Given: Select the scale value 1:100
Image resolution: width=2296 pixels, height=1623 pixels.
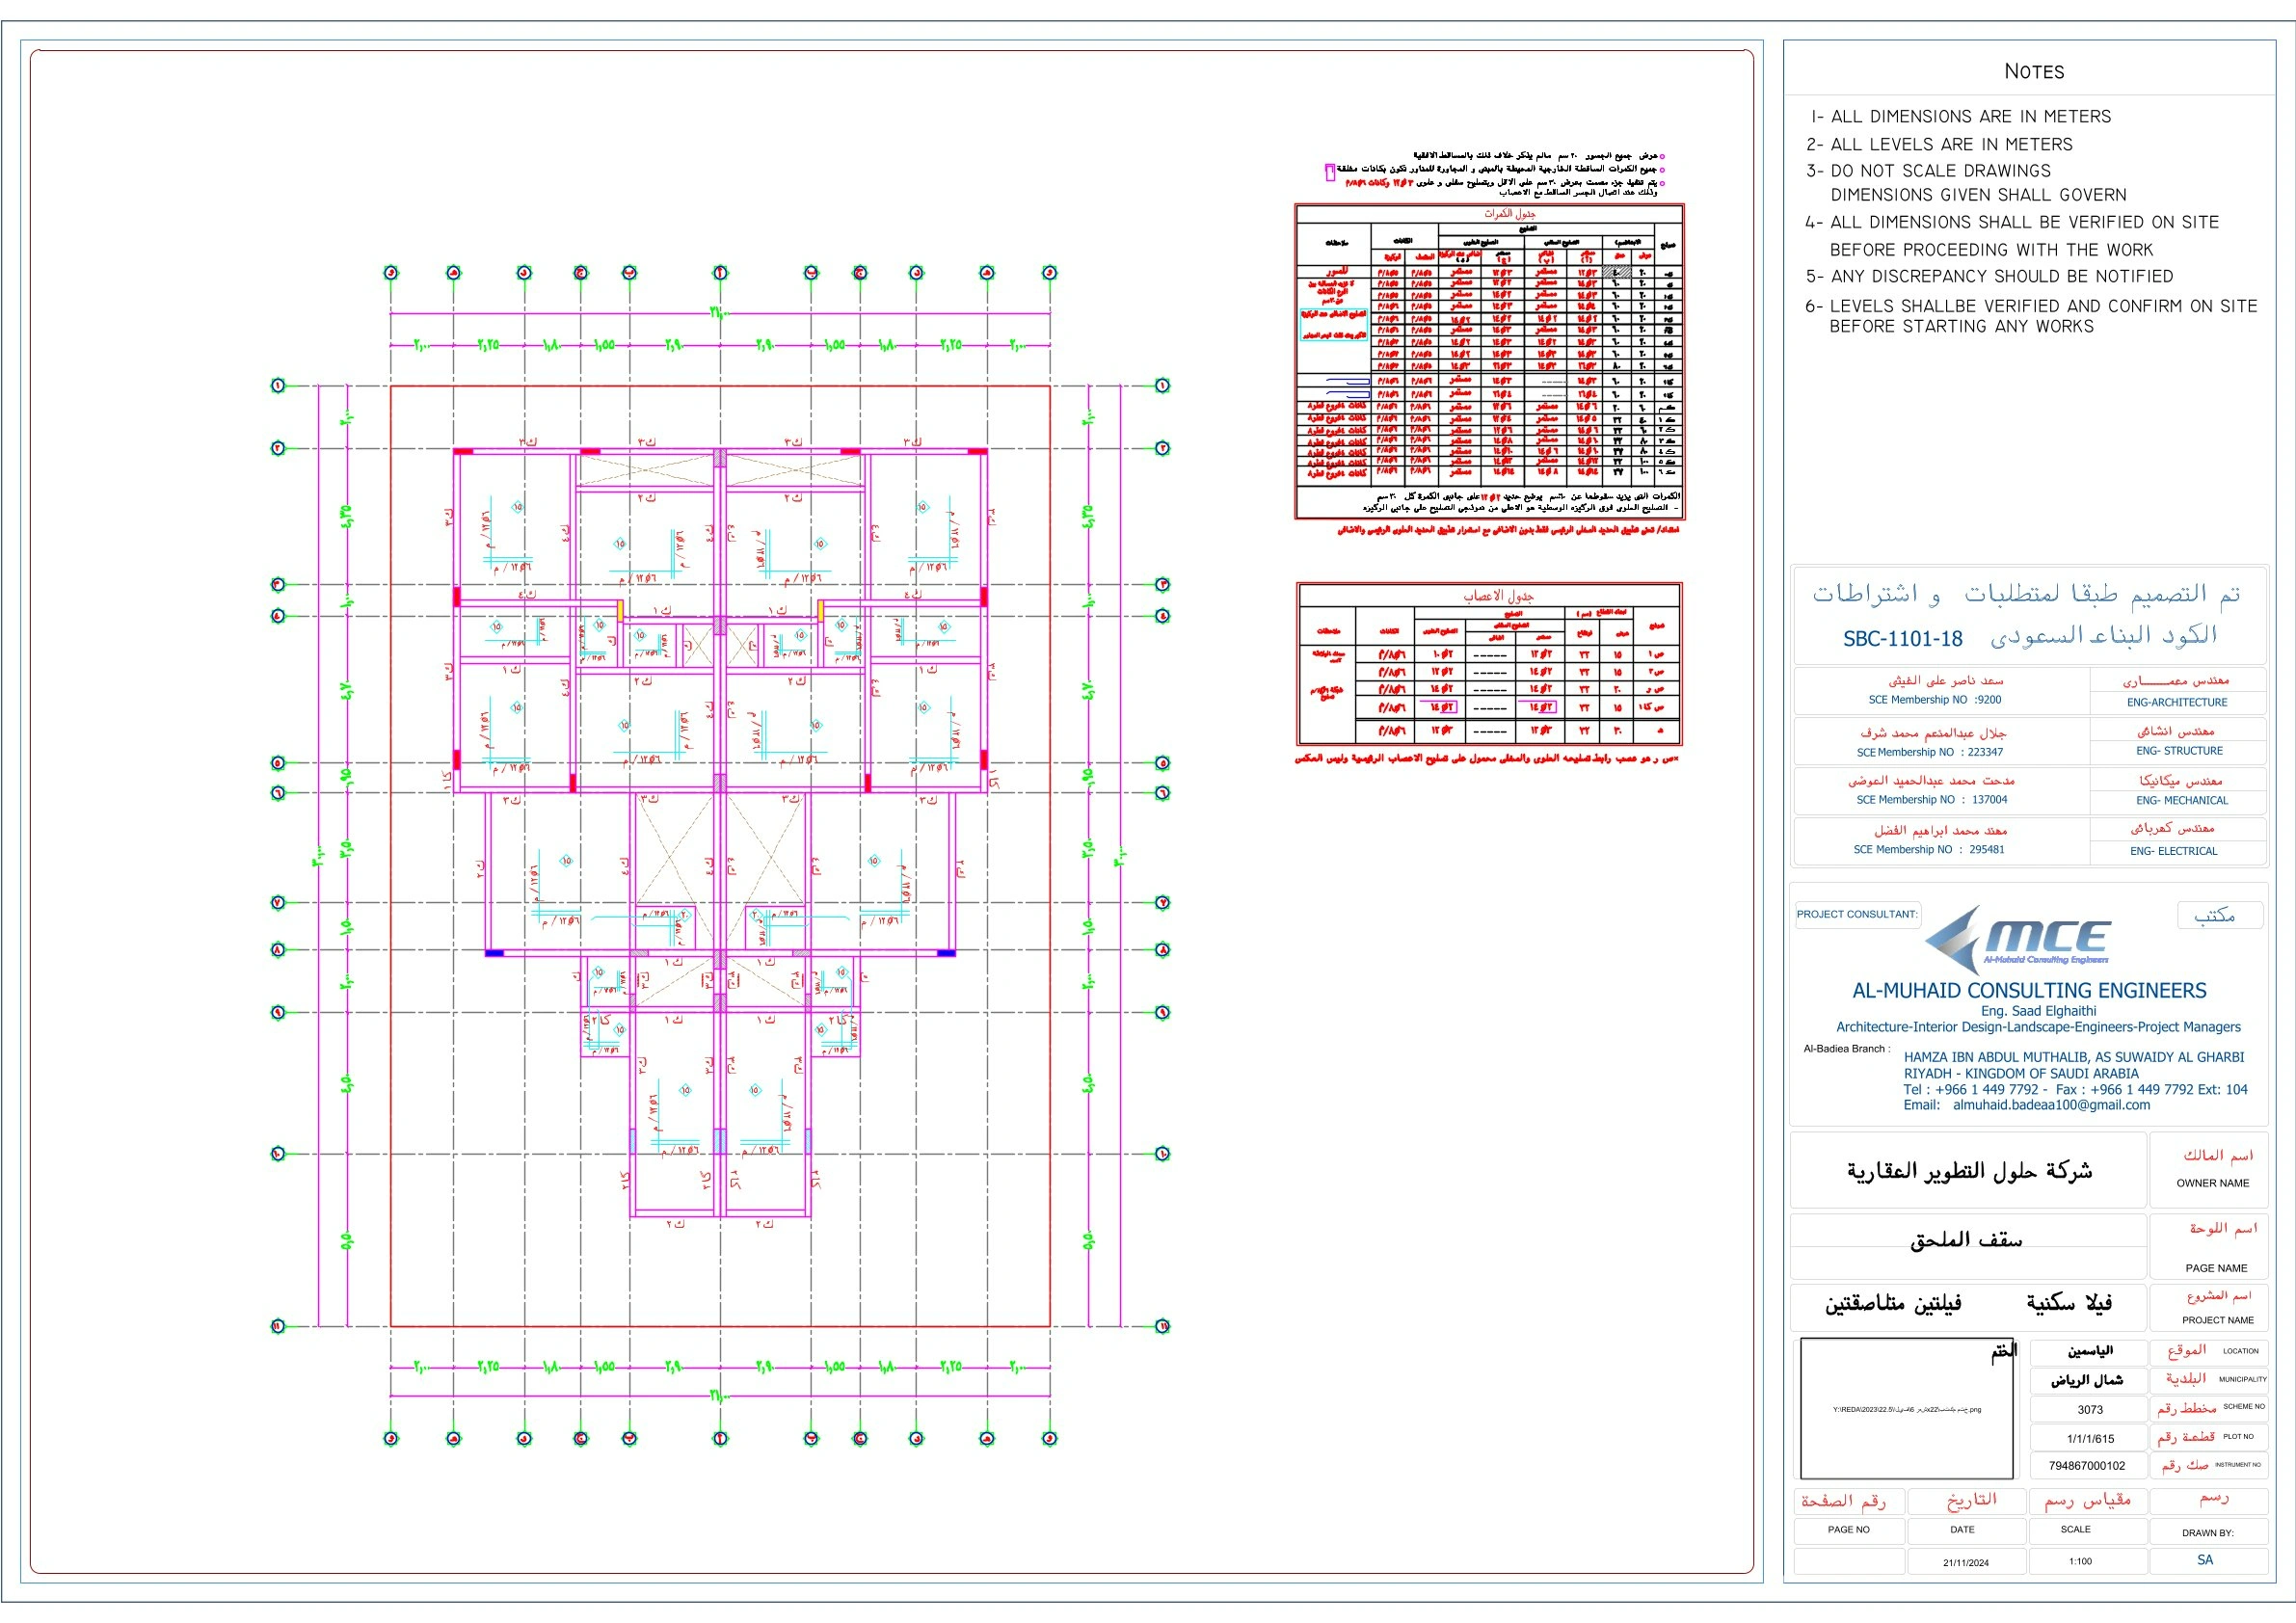Looking at the screenshot, I should 2080,1561.
